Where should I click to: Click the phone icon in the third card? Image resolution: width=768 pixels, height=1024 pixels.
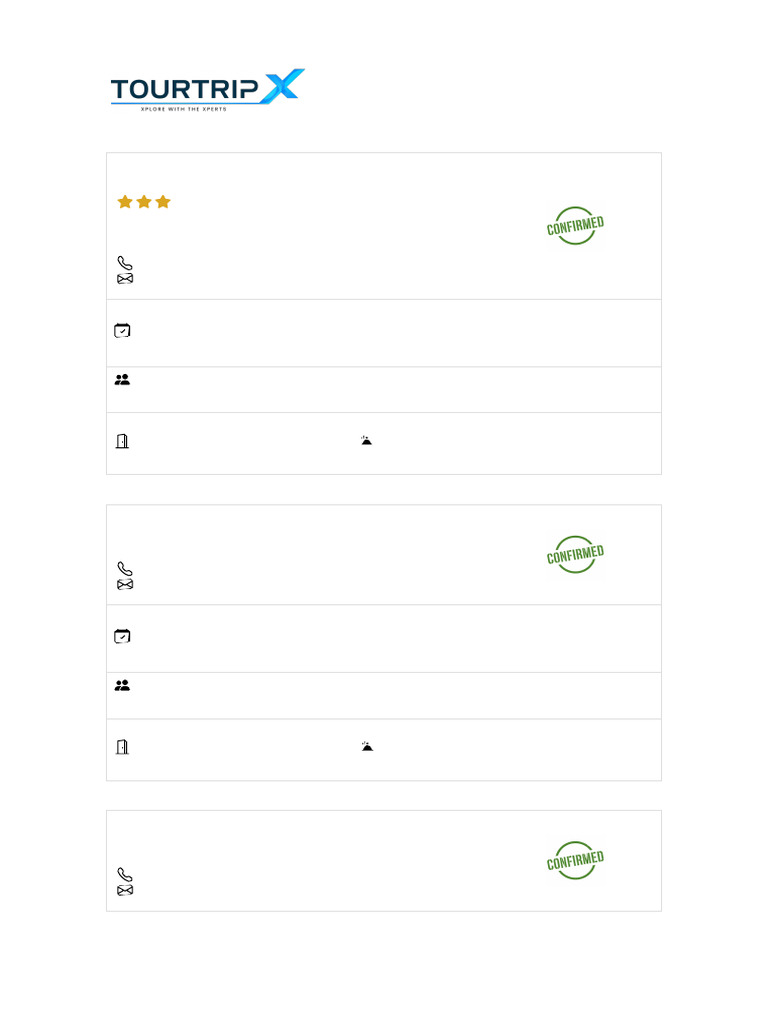[125, 875]
